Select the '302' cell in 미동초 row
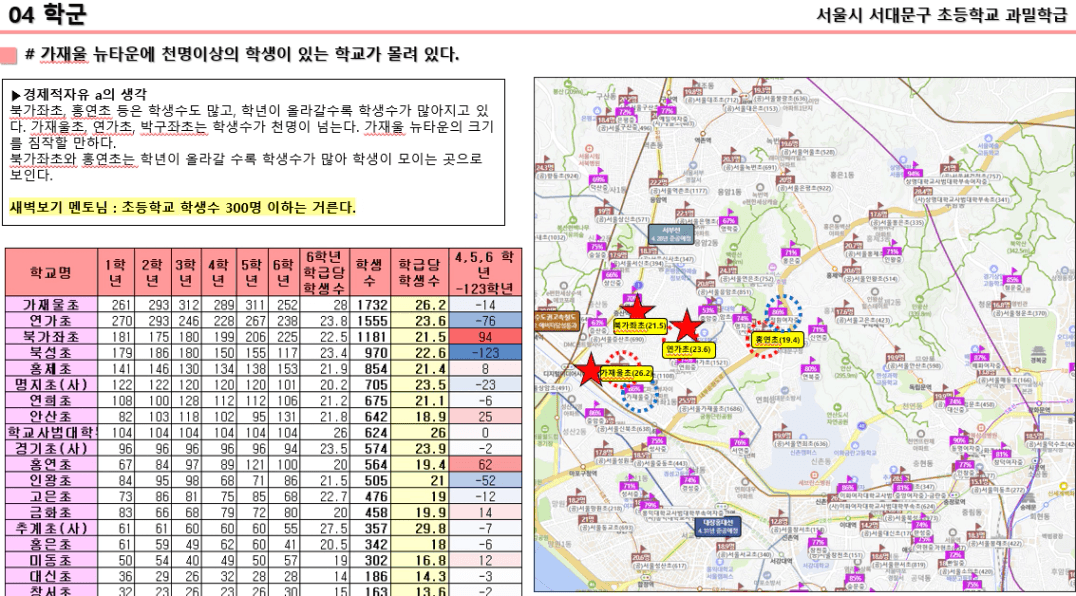The image size is (1076, 596). coord(371,560)
